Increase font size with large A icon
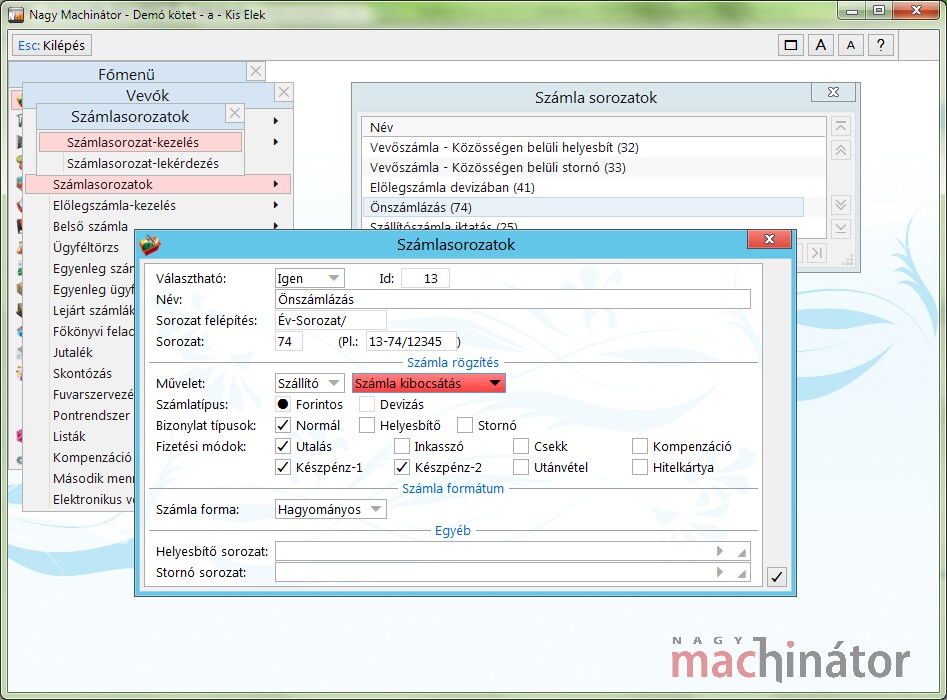The image size is (947, 700). click(821, 45)
